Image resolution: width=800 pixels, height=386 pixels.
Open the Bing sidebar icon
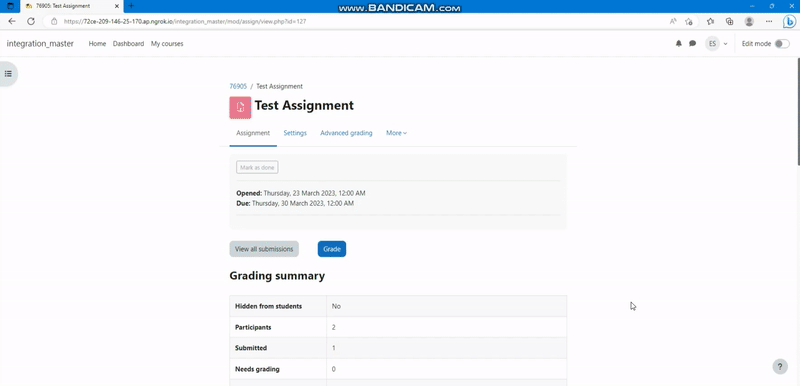click(x=789, y=21)
